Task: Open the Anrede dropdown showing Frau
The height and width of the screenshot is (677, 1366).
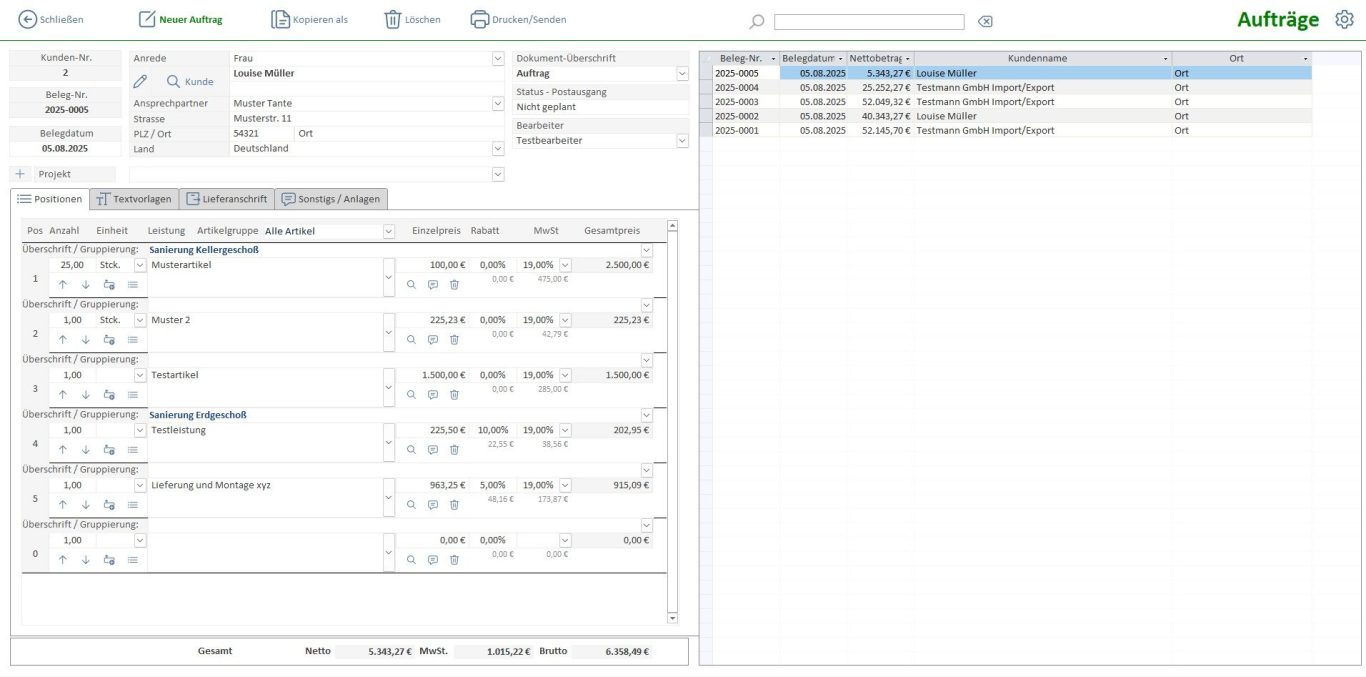Action: pyautogui.click(x=498, y=58)
